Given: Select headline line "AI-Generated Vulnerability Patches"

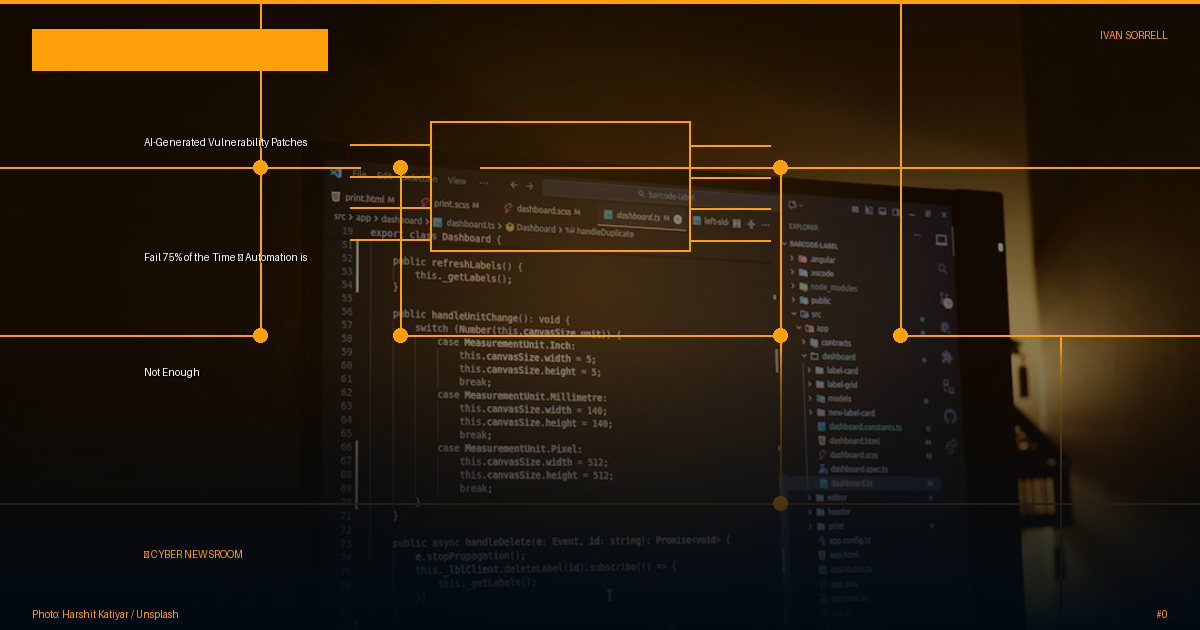Looking at the screenshot, I should click(226, 142).
